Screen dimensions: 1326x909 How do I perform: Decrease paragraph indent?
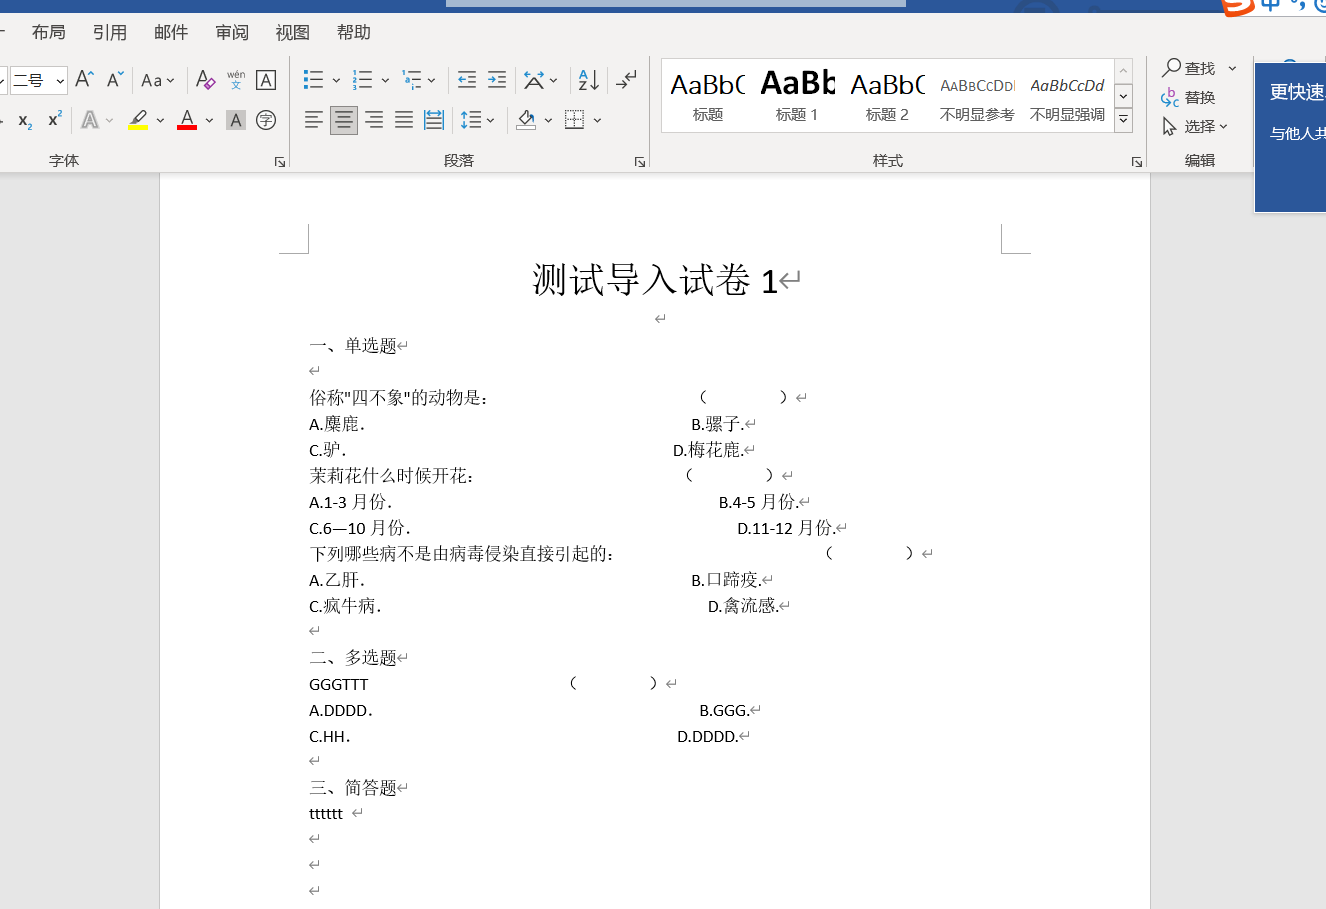(467, 80)
